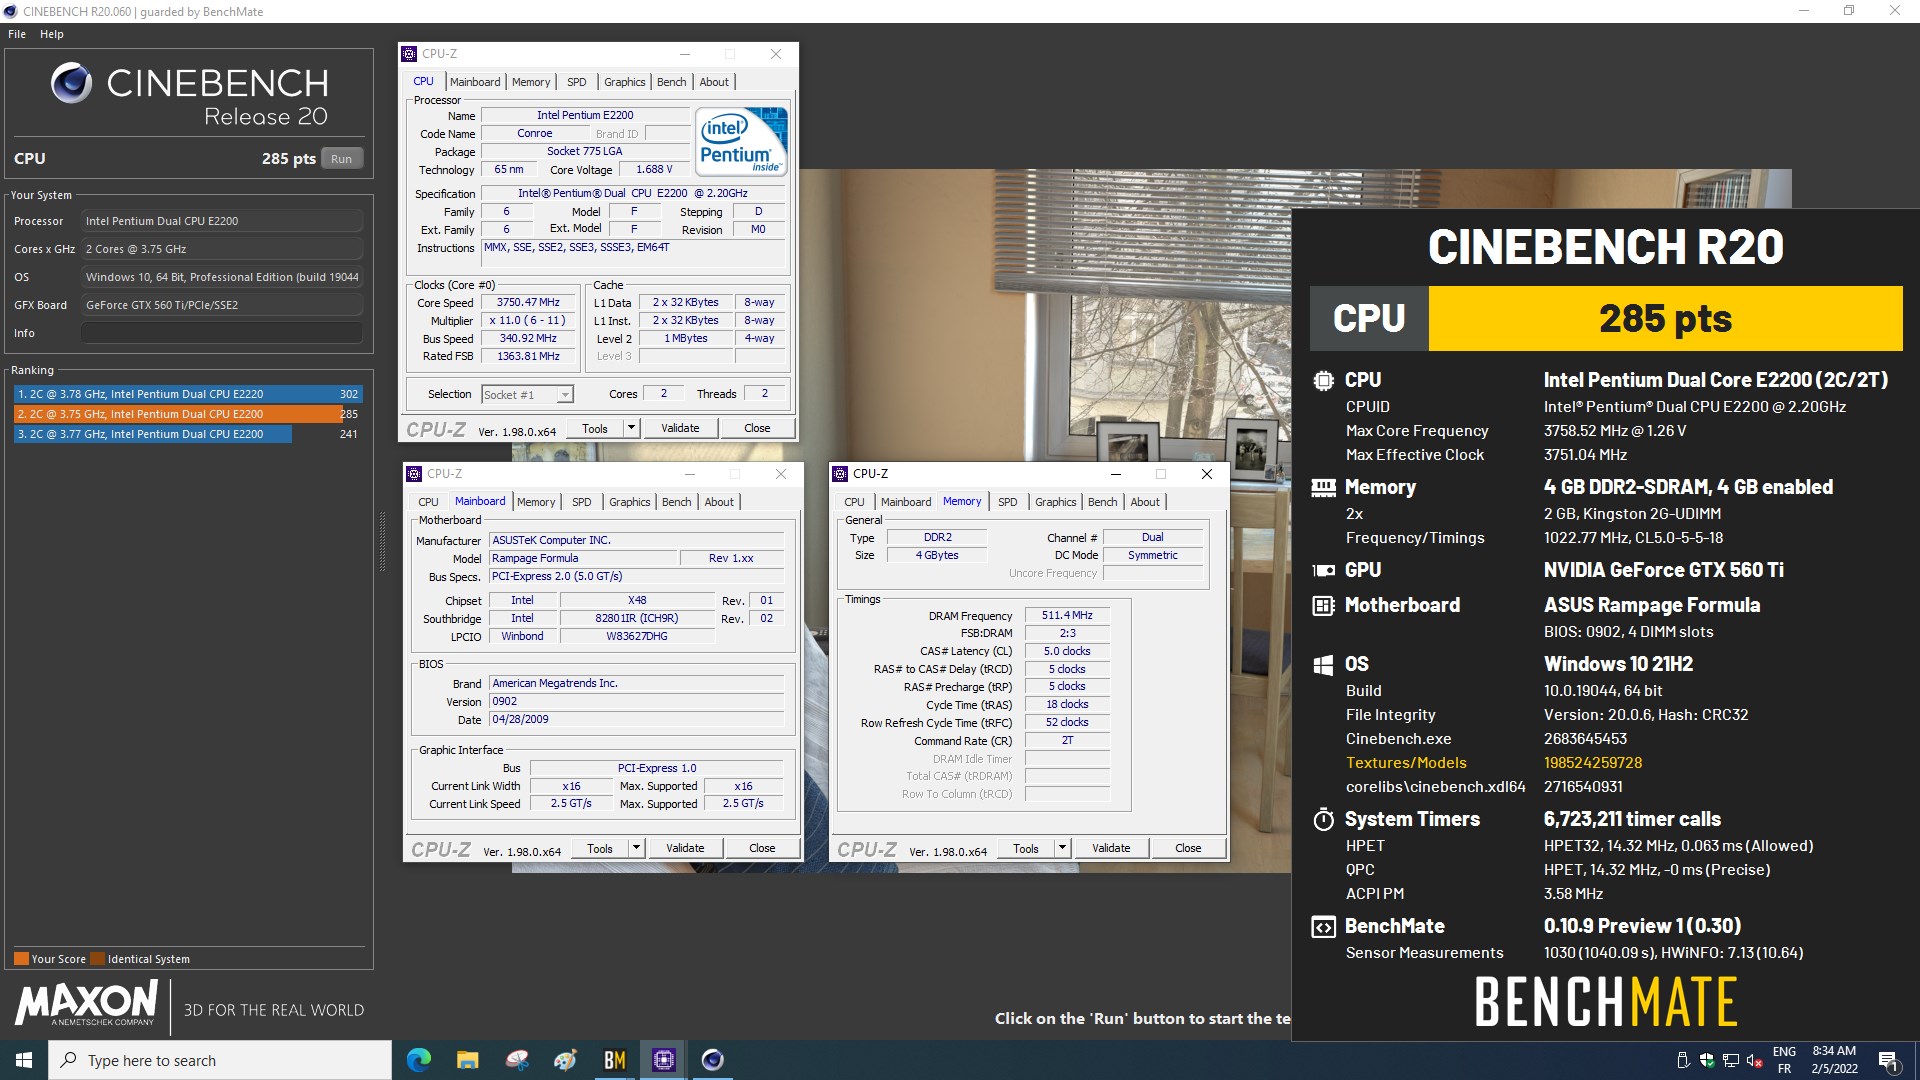Click Close in Mainboard CPU-Z window
1920x1080 pixels.
click(x=762, y=848)
